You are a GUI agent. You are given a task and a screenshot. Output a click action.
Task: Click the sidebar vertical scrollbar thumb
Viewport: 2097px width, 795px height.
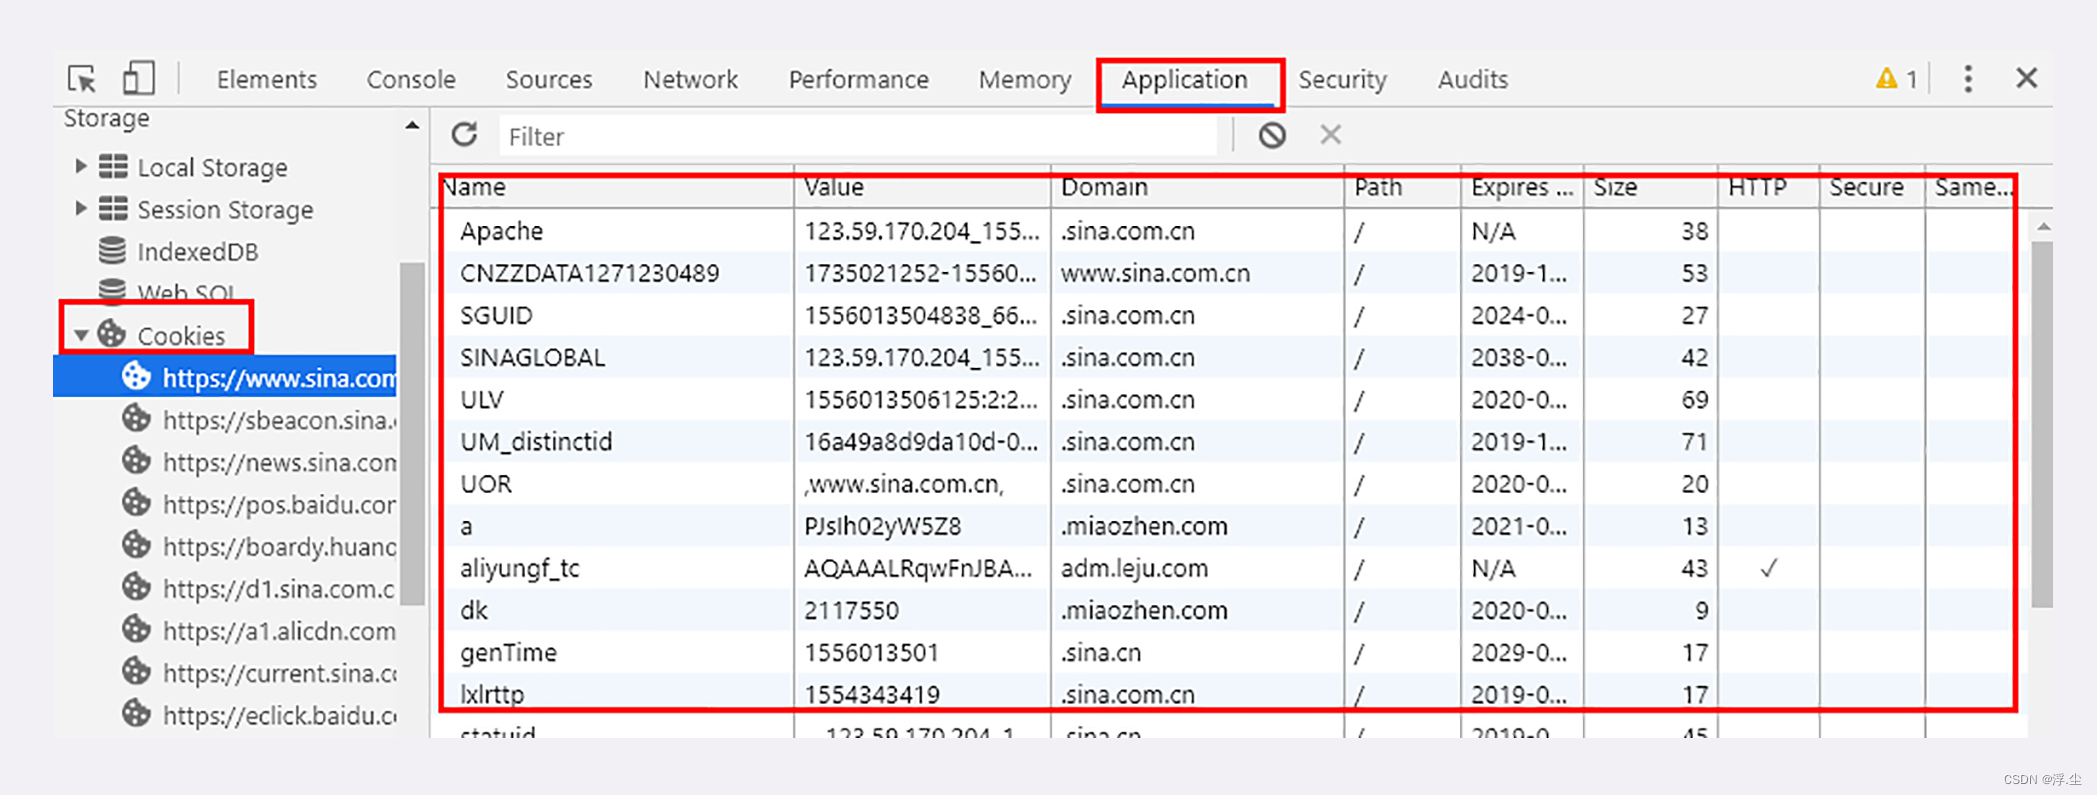coord(412,434)
